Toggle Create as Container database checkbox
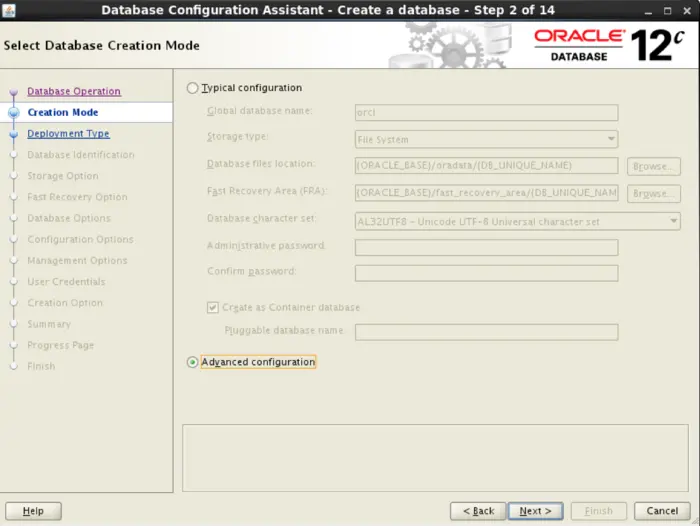This screenshot has width=700, height=526. coord(212,308)
